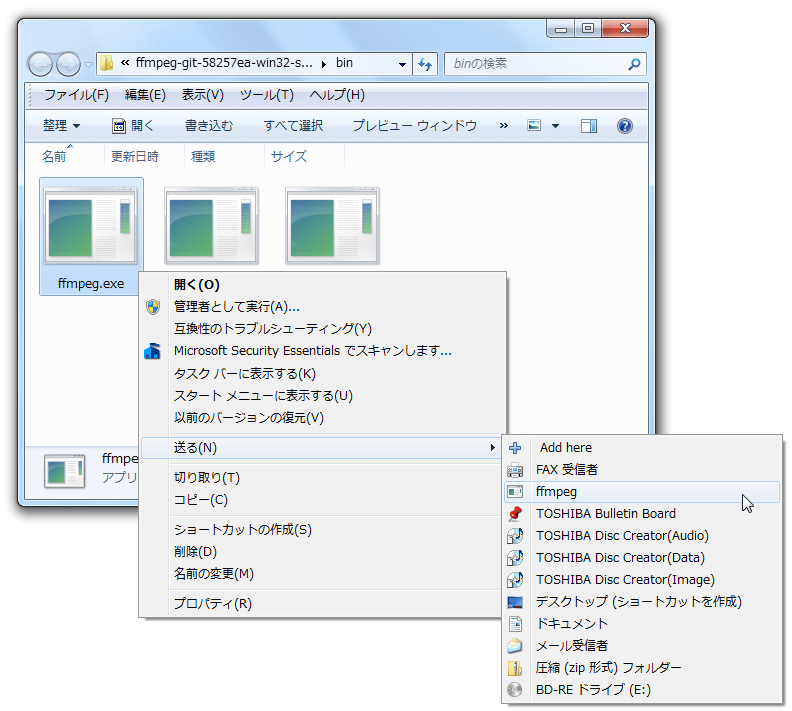Viewport: 792px width, 711px height.
Task: Expand the address bar history dropdown
Action: 402,64
